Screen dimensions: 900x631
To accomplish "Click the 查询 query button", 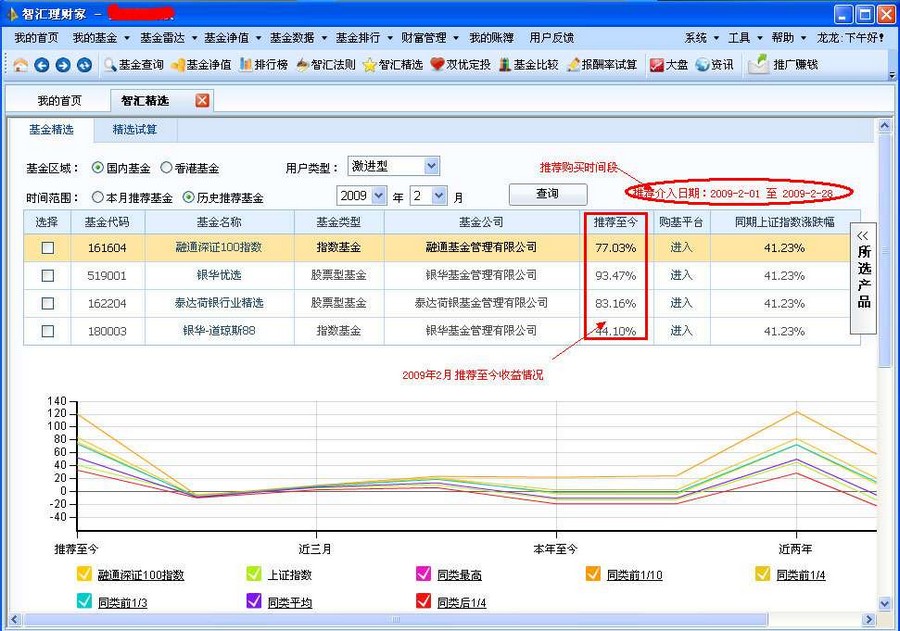I will click(x=548, y=194).
